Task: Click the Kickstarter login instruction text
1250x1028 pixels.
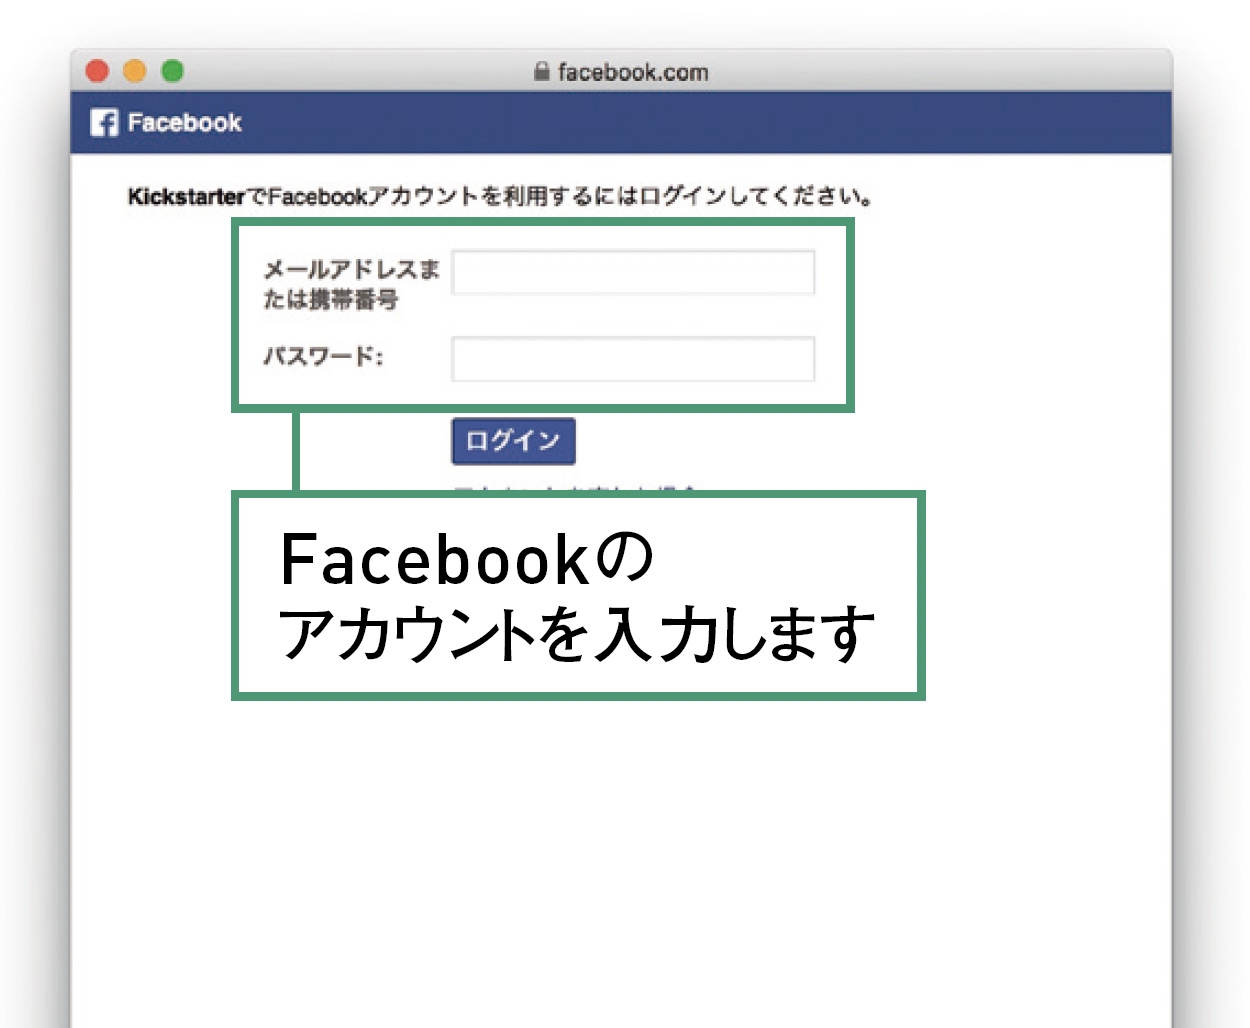Action: coord(500,196)
